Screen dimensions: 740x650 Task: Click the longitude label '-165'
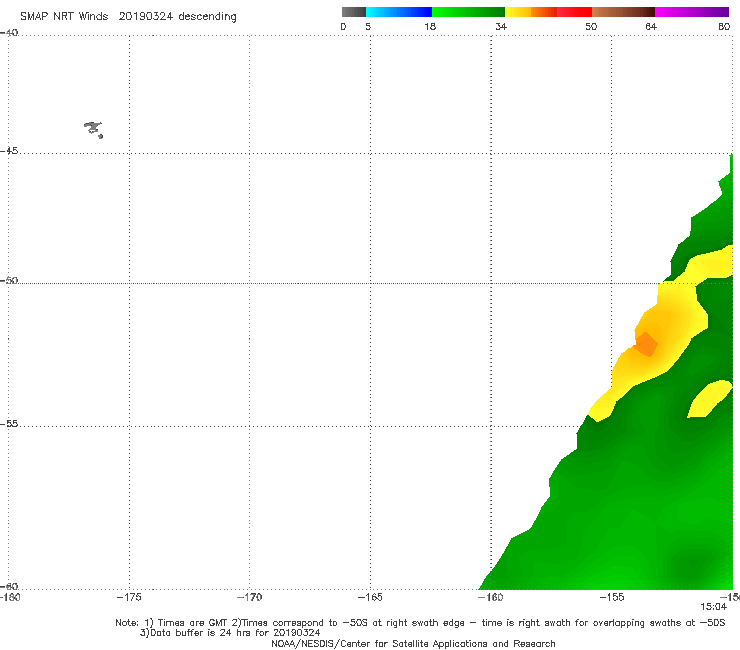tap(370, 597)
